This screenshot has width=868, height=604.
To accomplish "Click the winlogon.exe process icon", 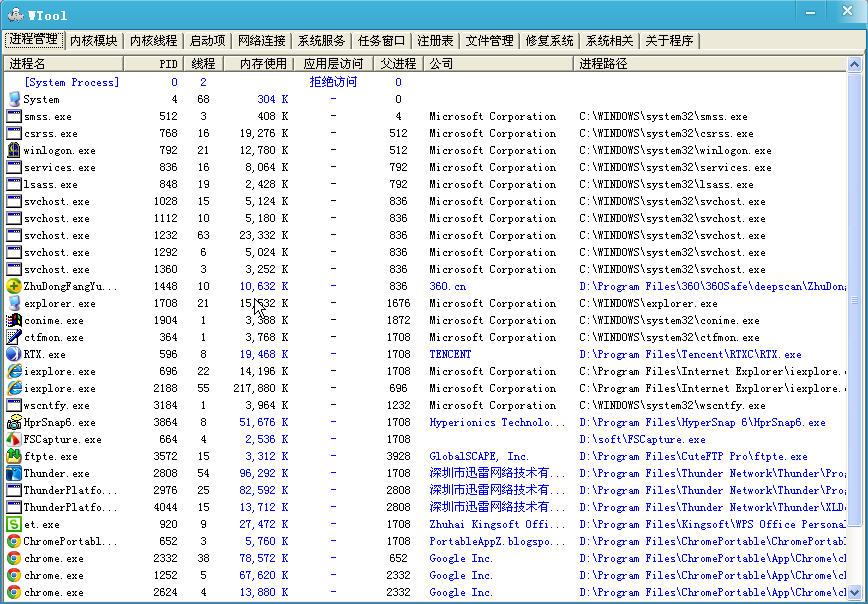I will tap(14, 151).
